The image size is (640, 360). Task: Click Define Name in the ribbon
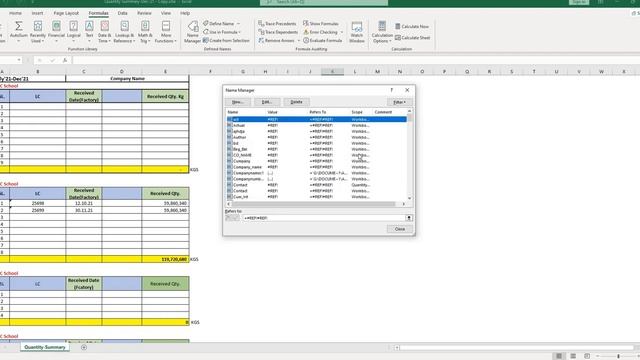(x=218, y=24)
